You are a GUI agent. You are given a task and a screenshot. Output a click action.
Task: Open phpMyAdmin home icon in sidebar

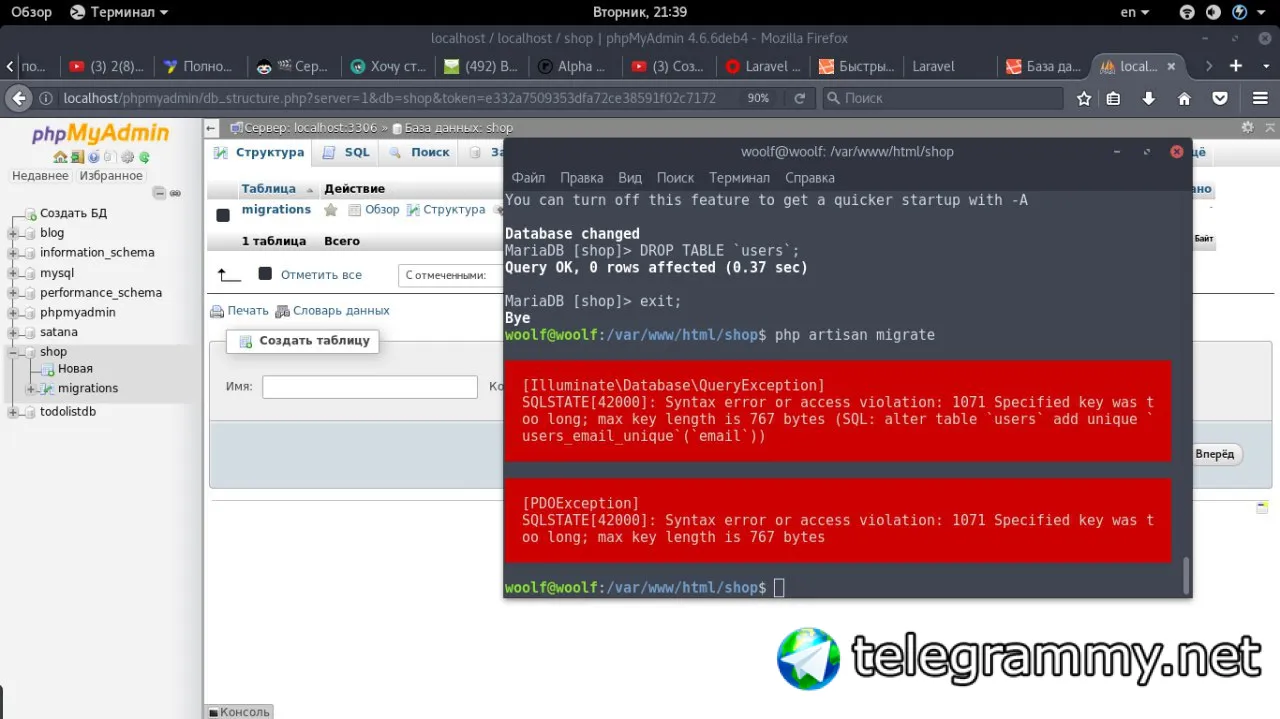click(x=60, y=157)
